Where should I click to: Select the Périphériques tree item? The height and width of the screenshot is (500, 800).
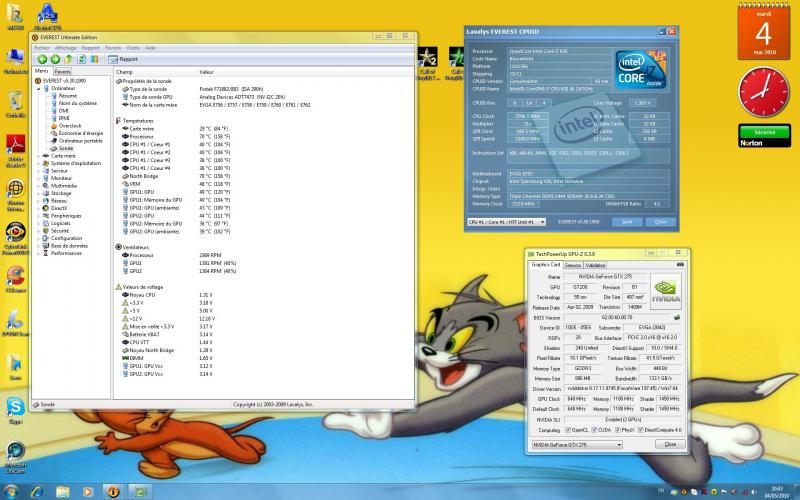tap(66, 216)
